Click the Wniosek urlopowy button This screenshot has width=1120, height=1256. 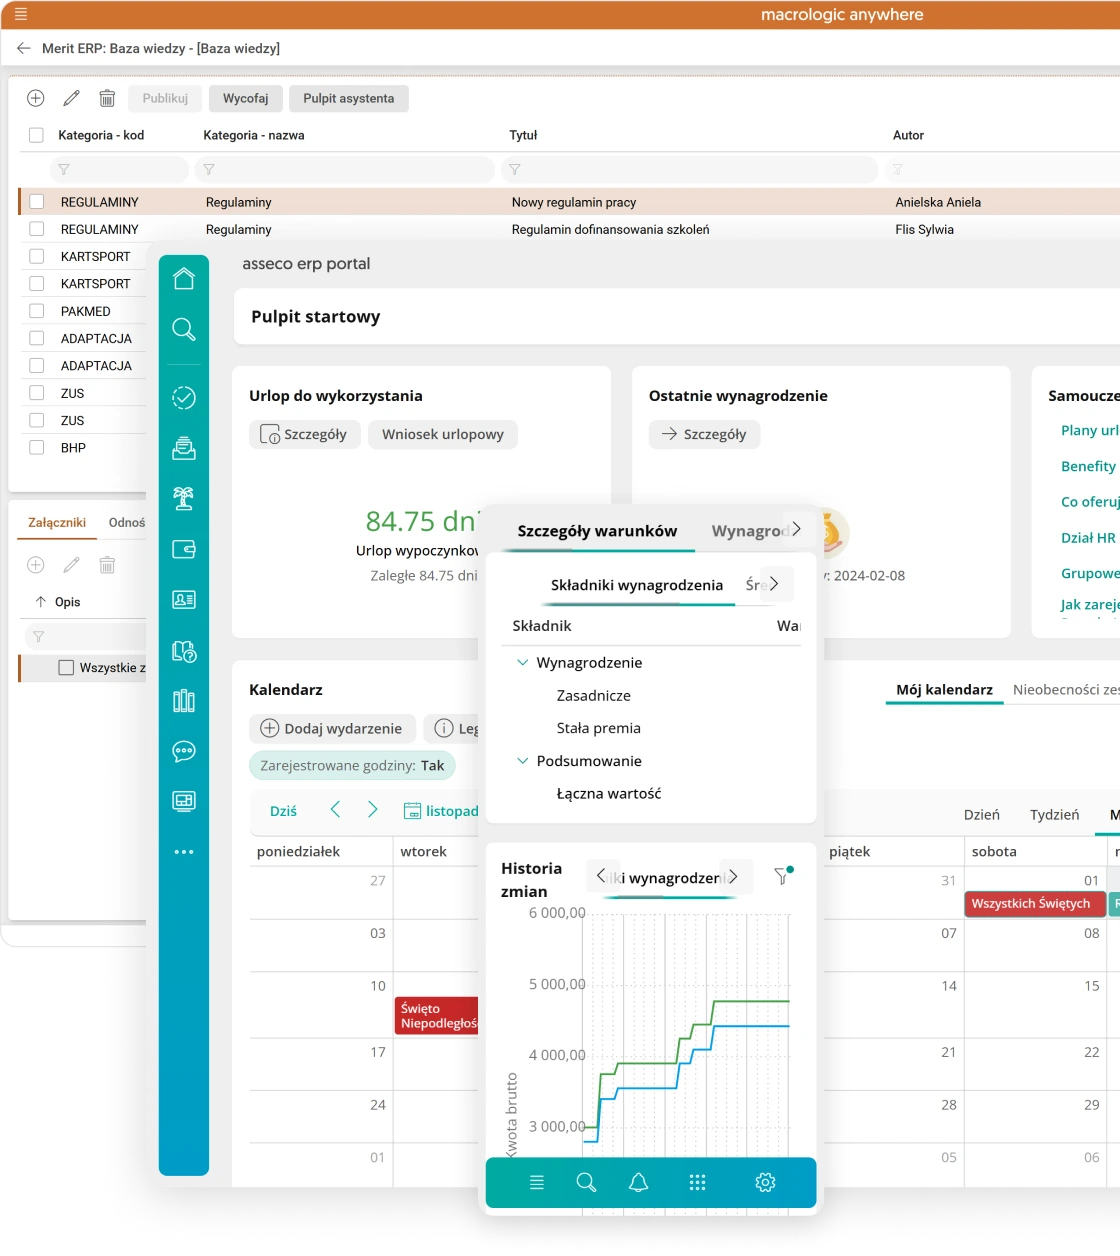tap(443, 434)
